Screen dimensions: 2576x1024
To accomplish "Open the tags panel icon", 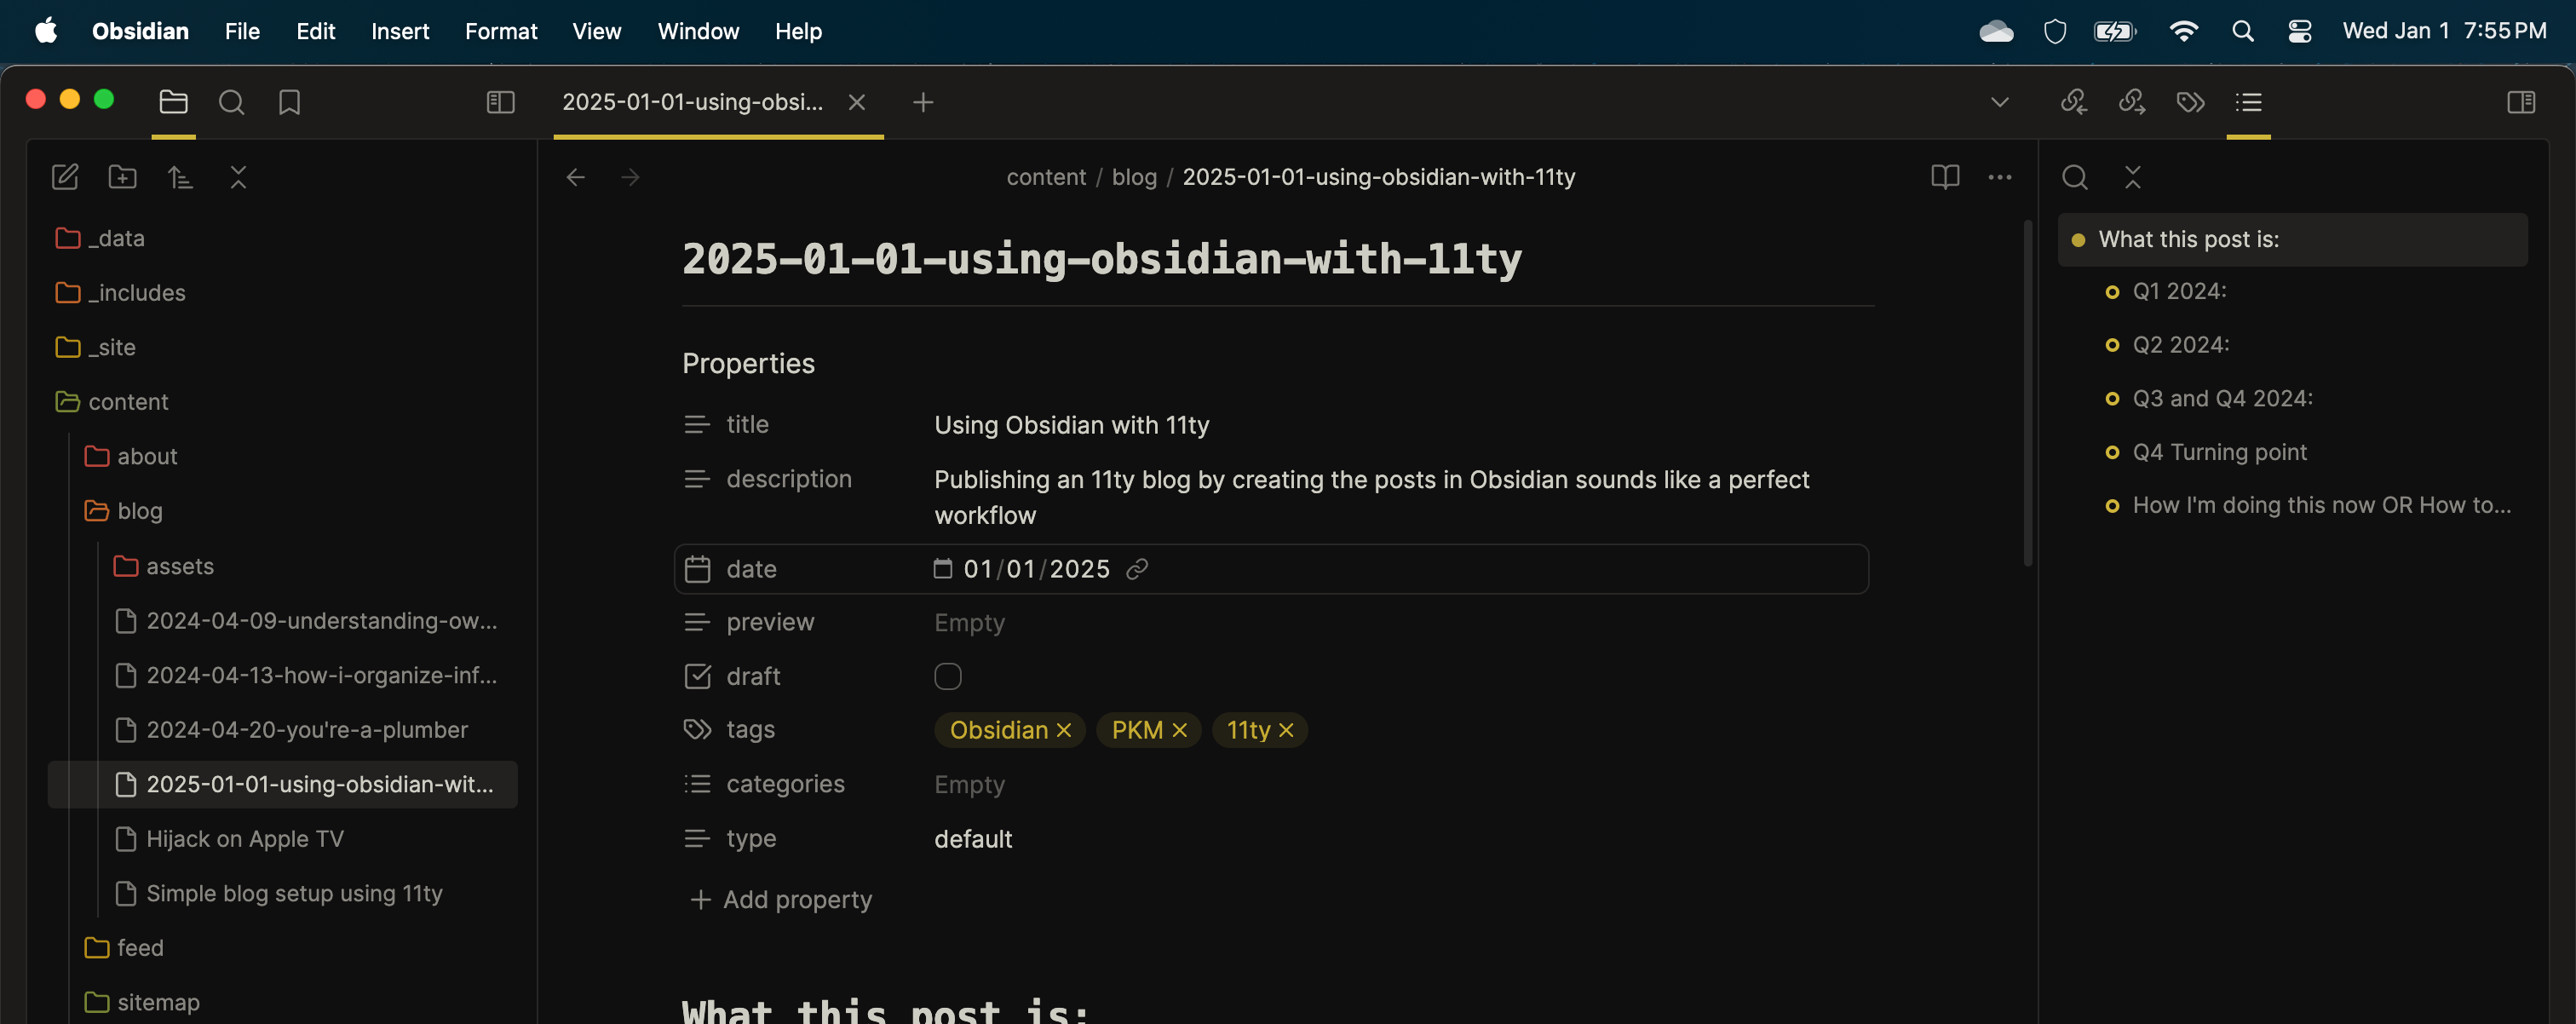I will point(2190,101).
